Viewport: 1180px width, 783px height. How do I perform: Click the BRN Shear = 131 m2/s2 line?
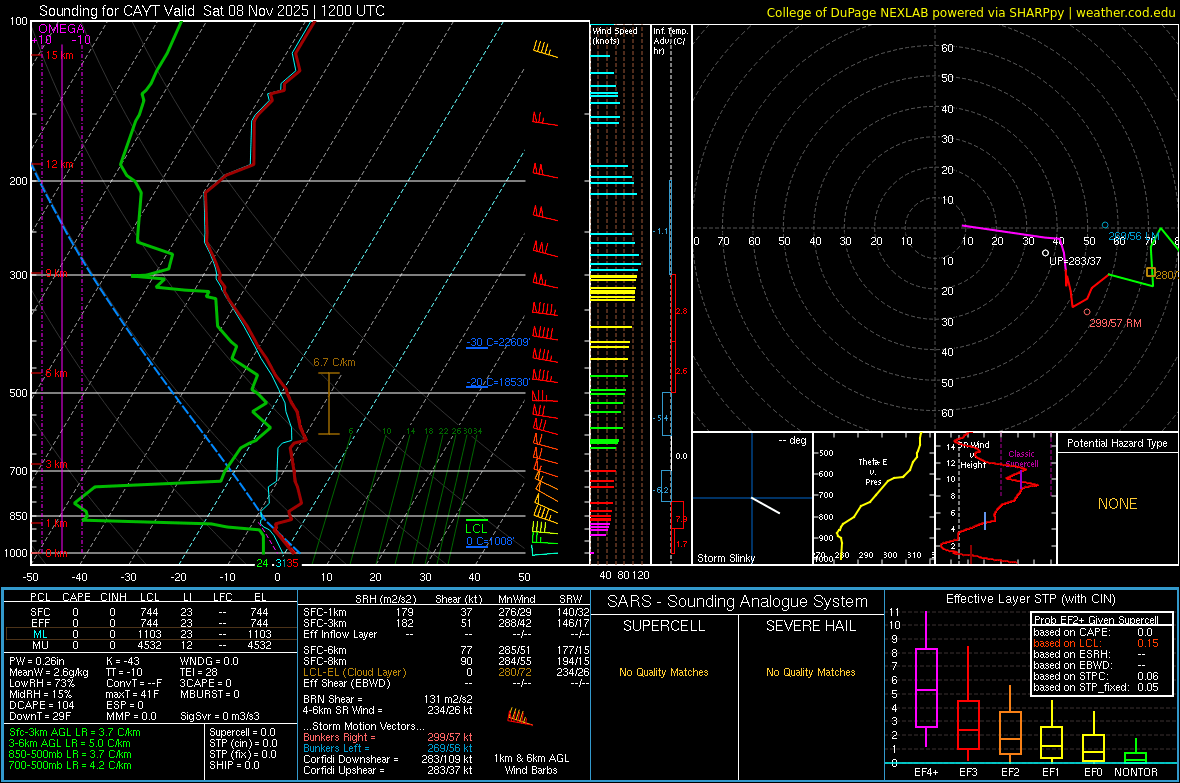pyautogui.click(x=388, y=699)
